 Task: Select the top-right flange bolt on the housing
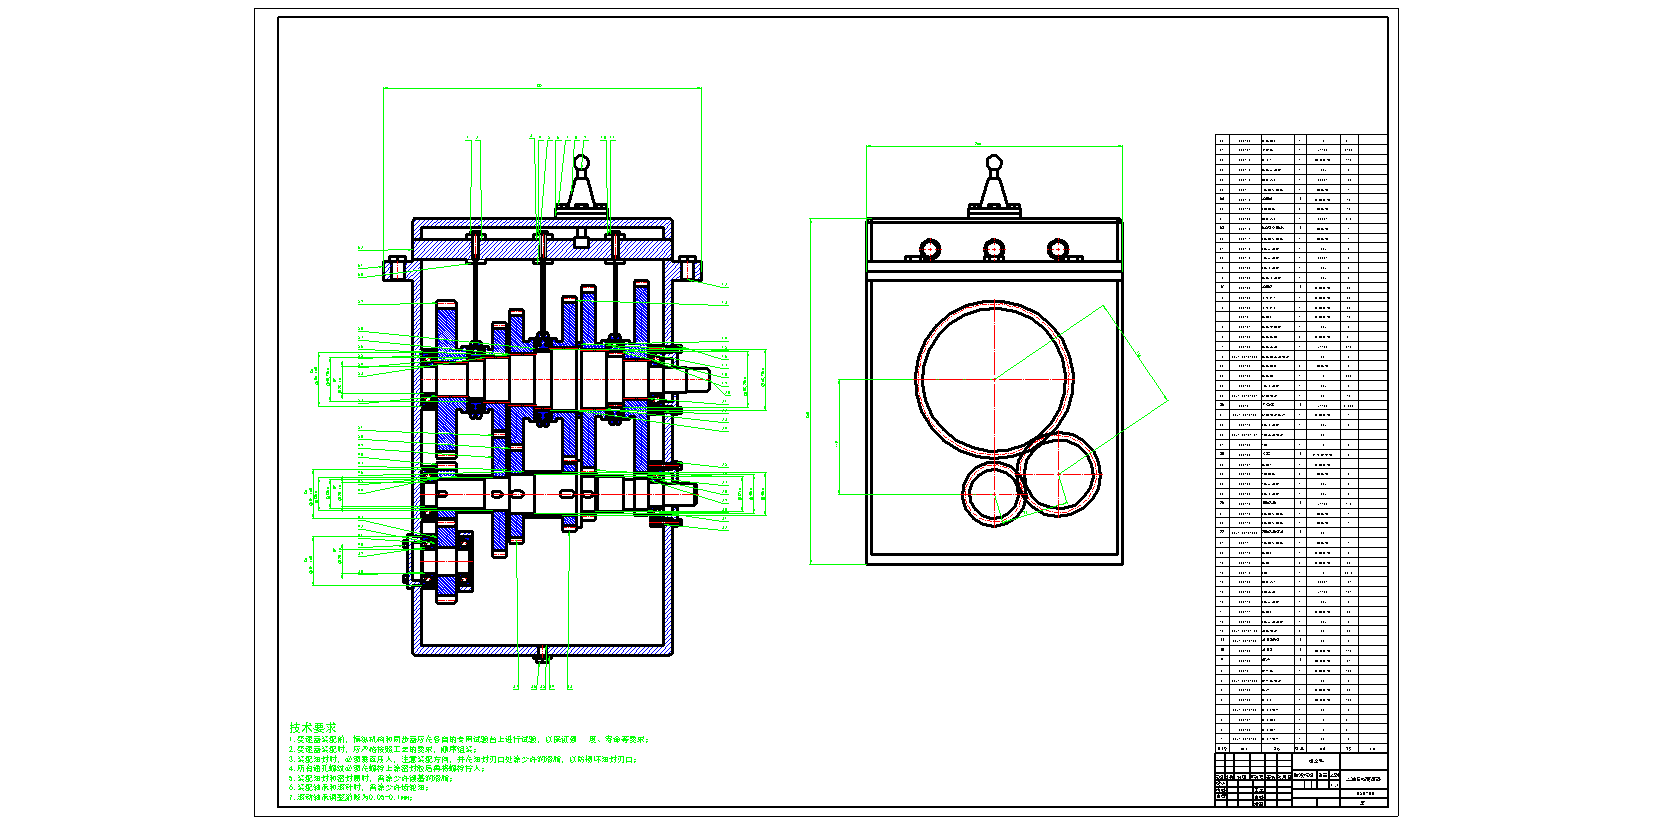(688, 267)
